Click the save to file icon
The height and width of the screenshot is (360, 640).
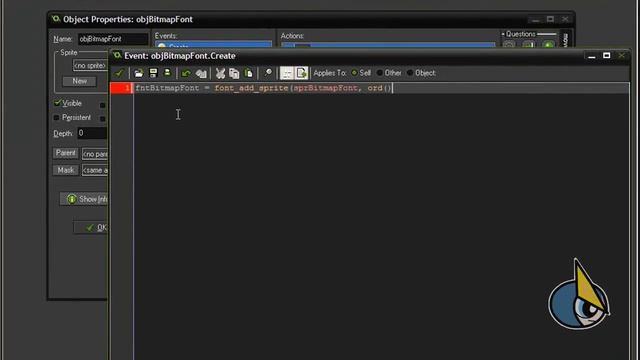tap(153, 73)
